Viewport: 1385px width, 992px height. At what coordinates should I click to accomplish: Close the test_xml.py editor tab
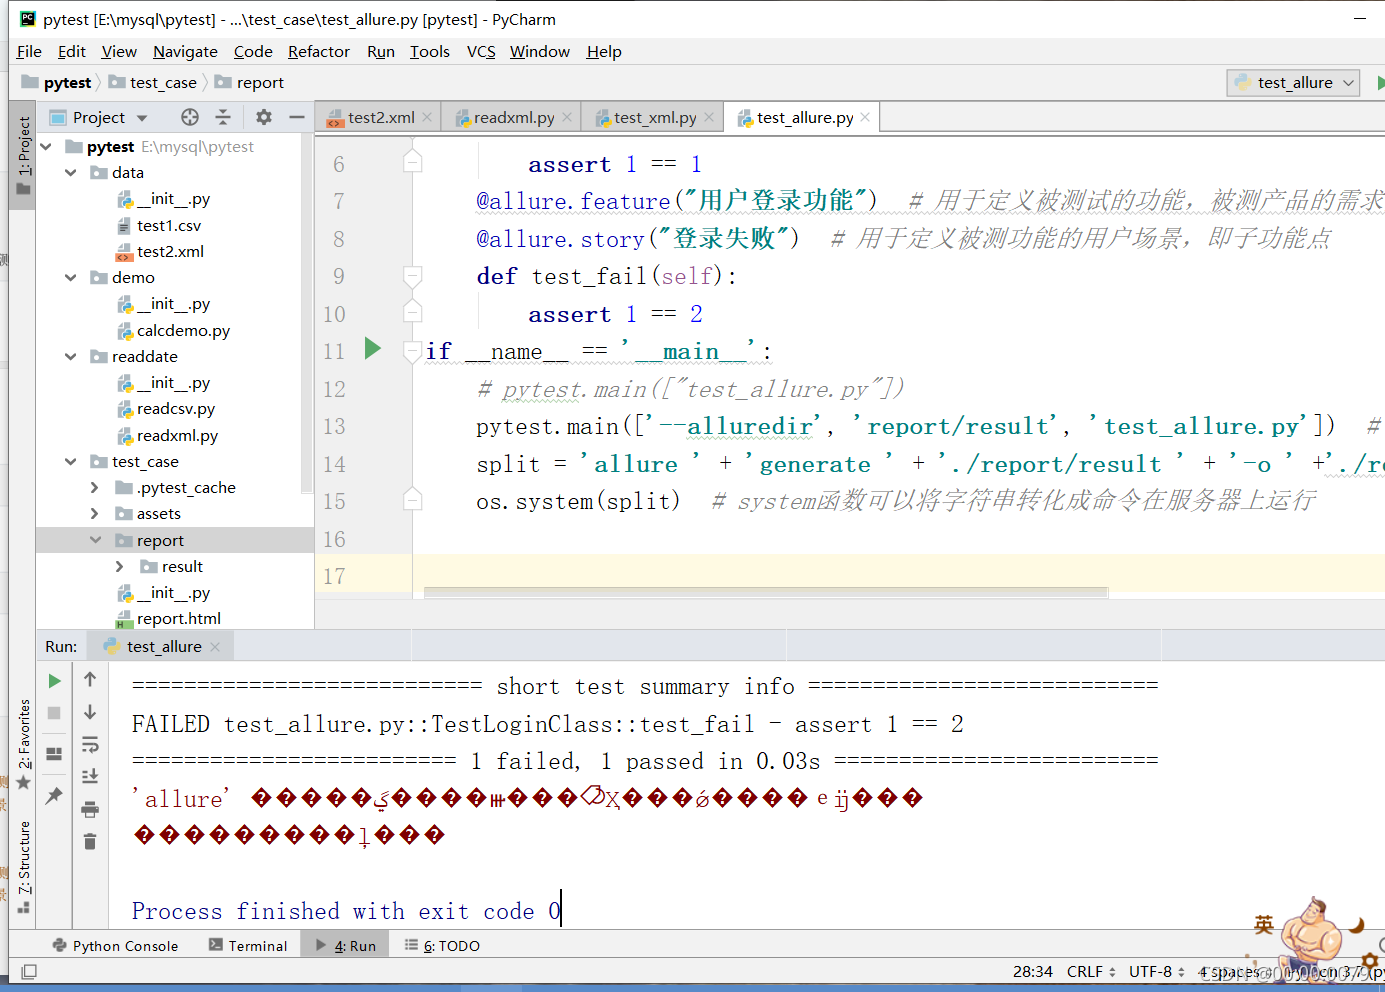[x=709, y=117]
